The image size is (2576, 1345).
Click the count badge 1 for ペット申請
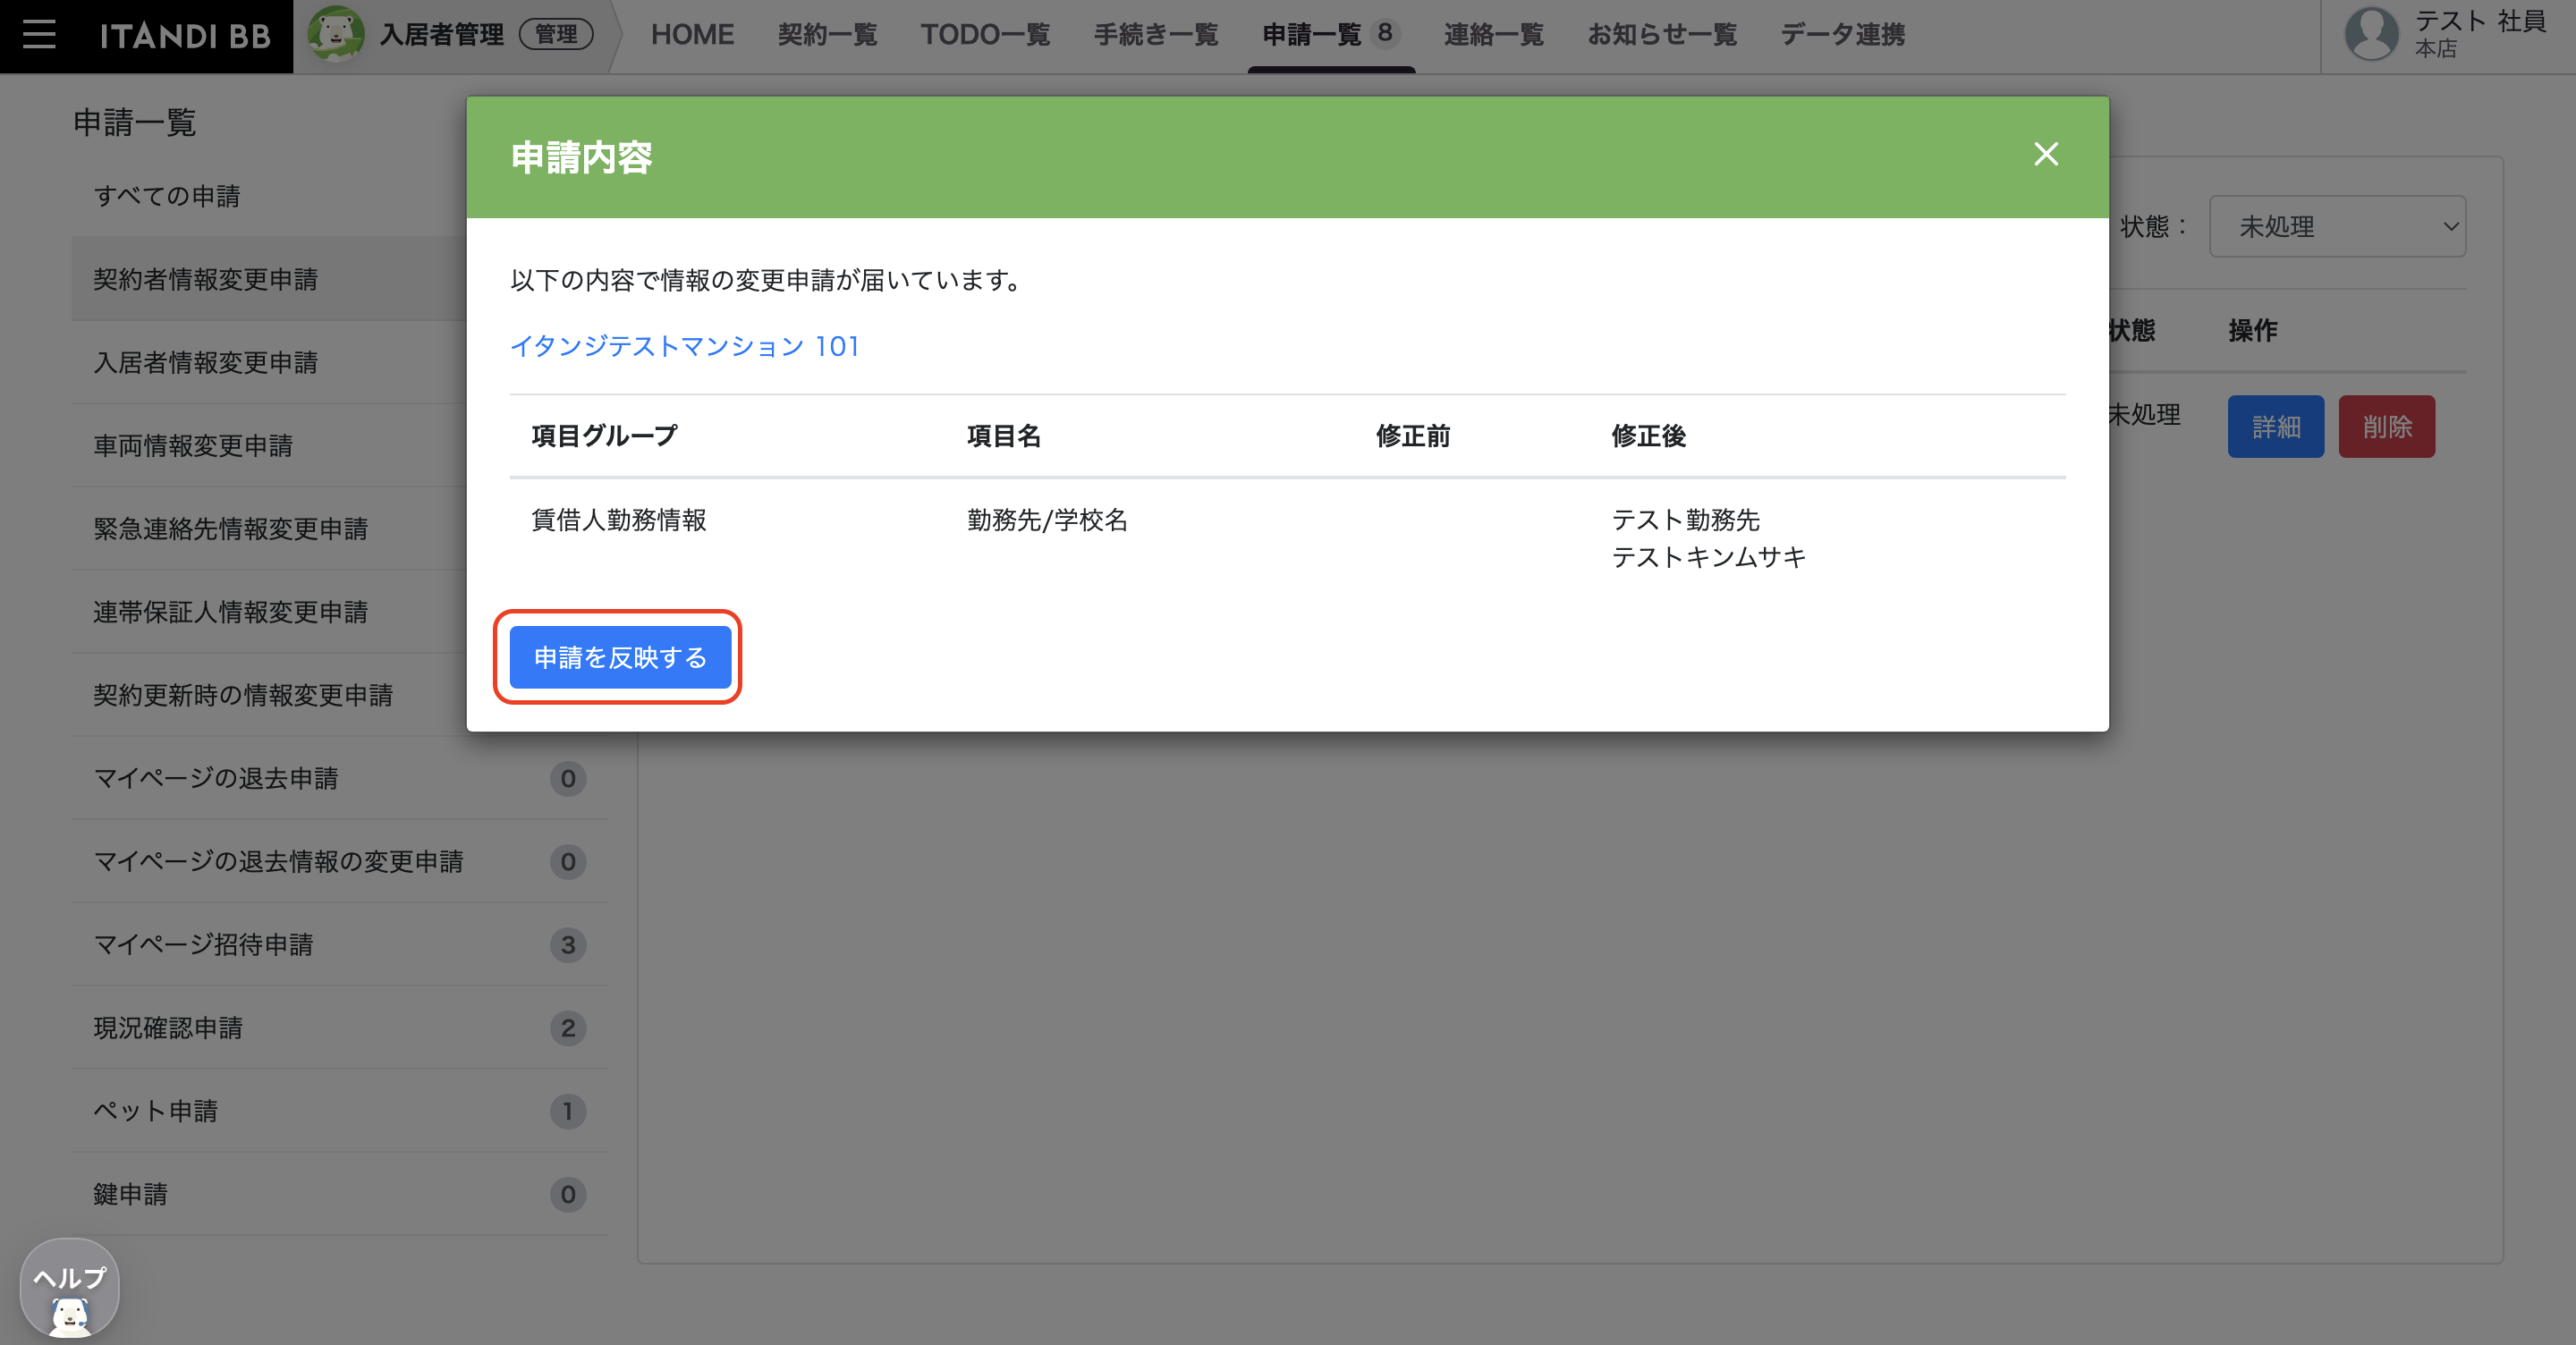pos(568,1110)
